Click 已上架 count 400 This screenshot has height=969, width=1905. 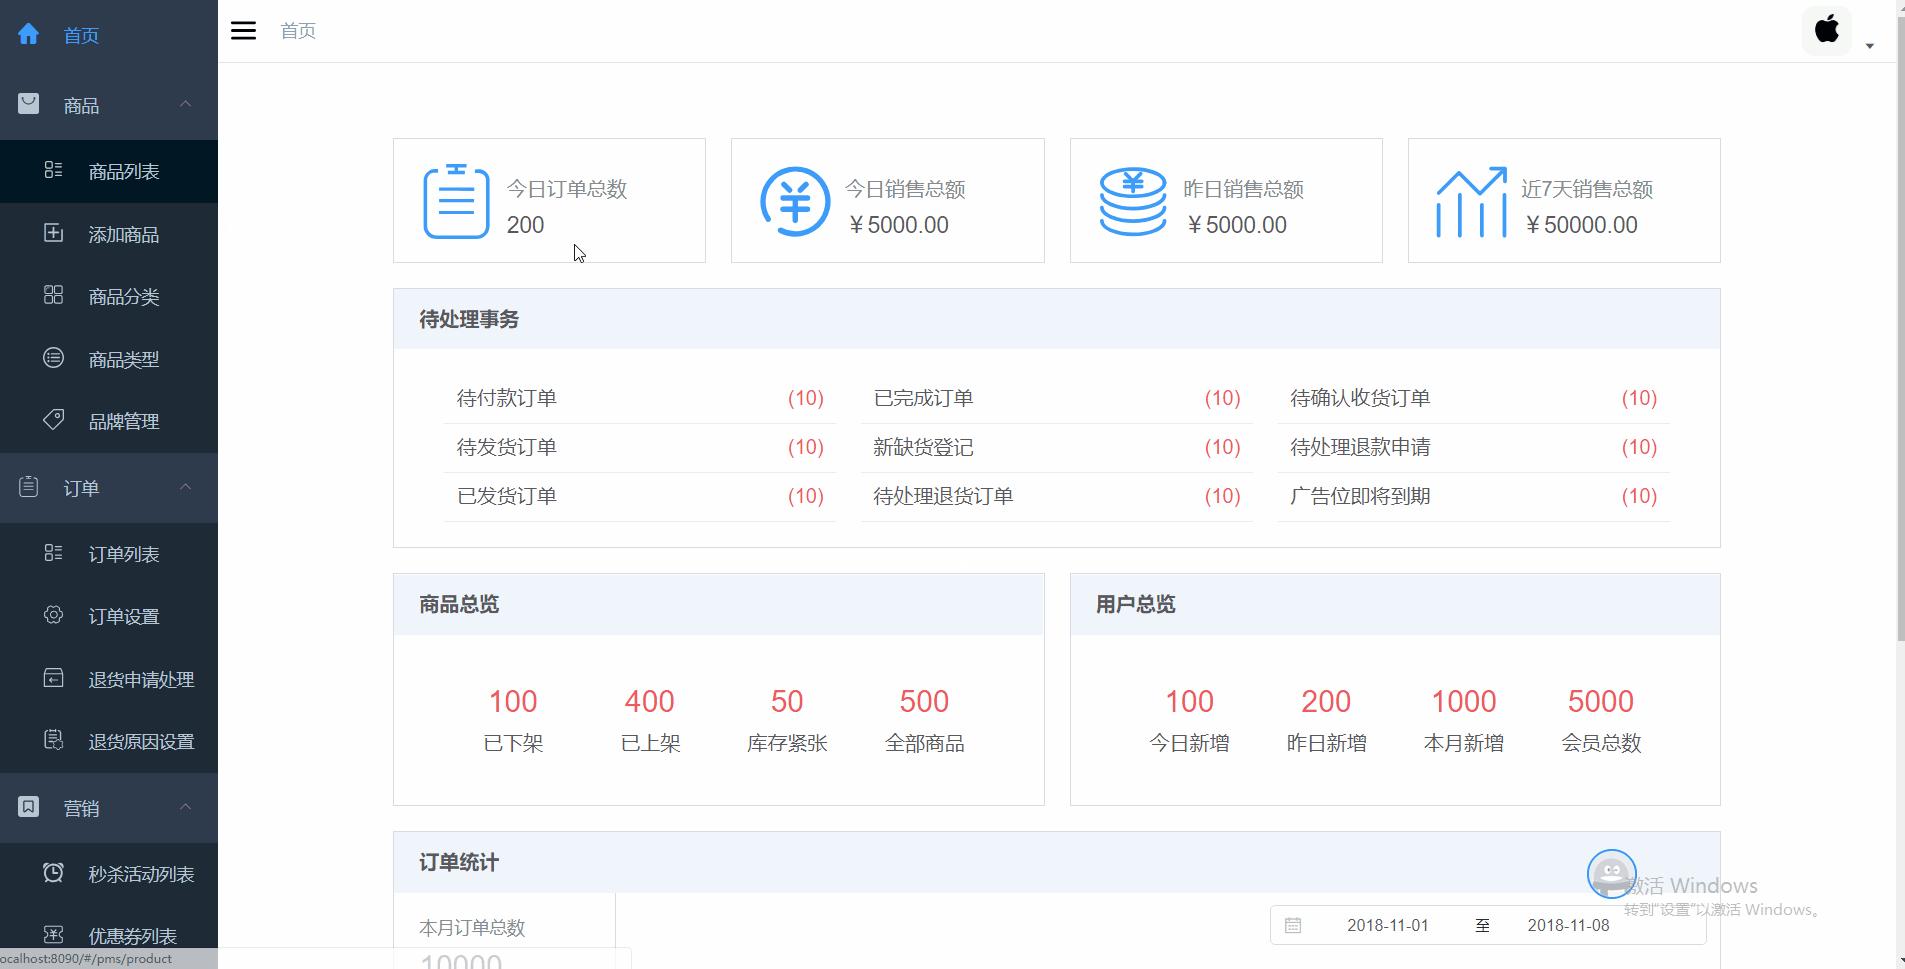650,701
